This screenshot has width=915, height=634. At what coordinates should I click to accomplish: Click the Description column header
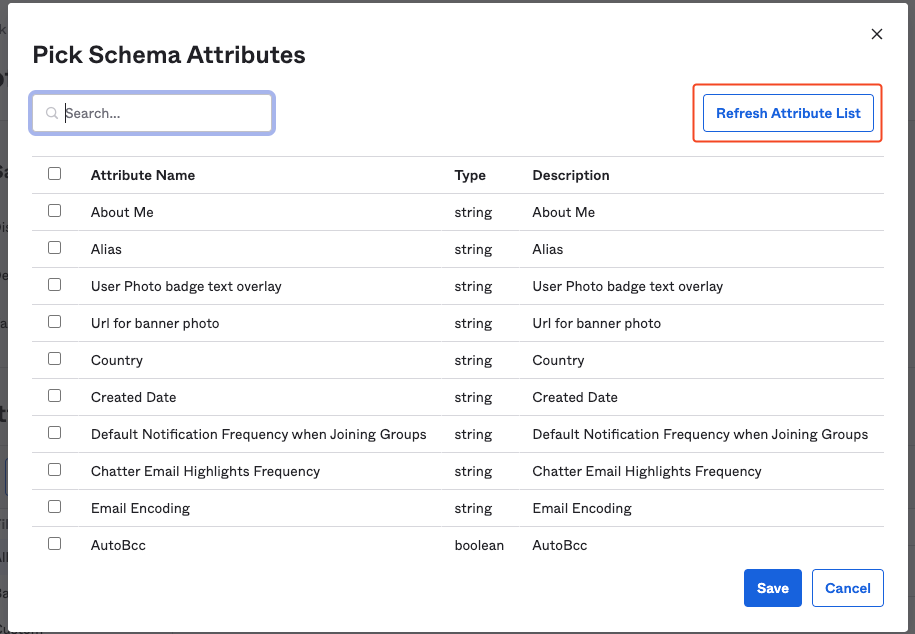click(x=571, y=175)
